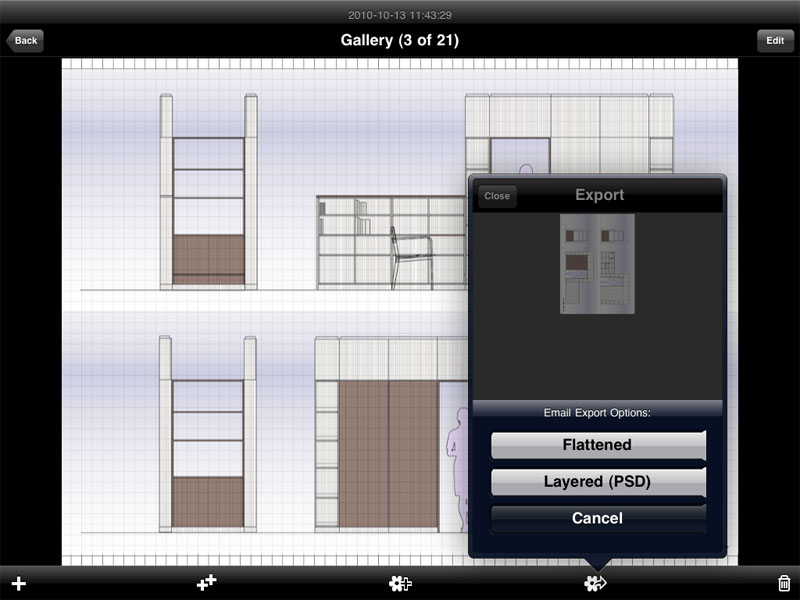
Task: Tap the Gallery (3 of 21) title
Action: pyautogui.click(x=400, y=41)
